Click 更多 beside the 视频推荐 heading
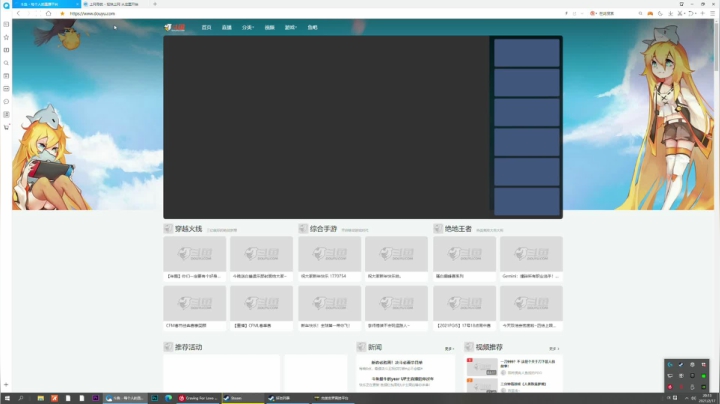720x404 pixels. click(554, 349)
